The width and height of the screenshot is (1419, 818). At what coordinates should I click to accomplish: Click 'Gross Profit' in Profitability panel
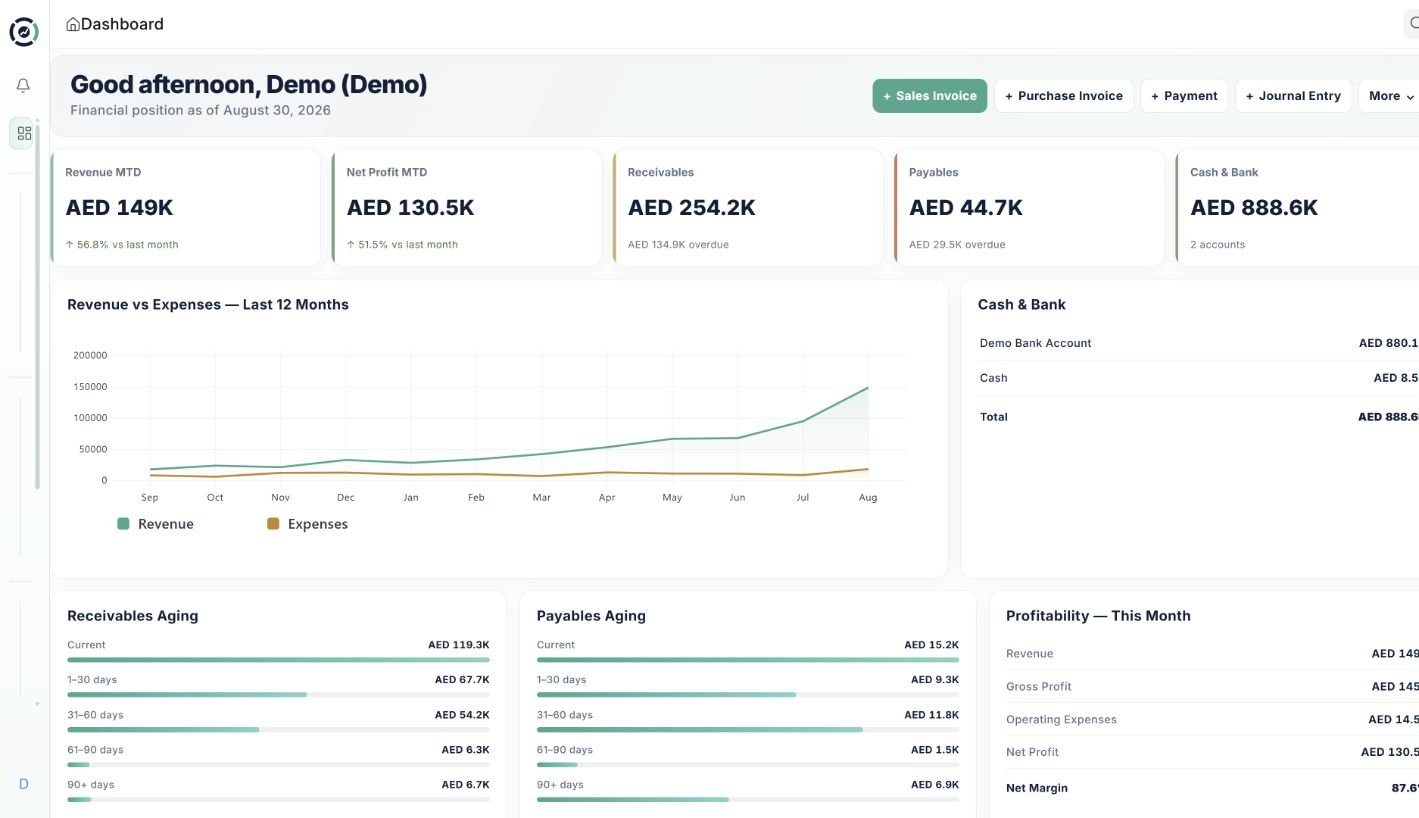tap(1039, 687)
